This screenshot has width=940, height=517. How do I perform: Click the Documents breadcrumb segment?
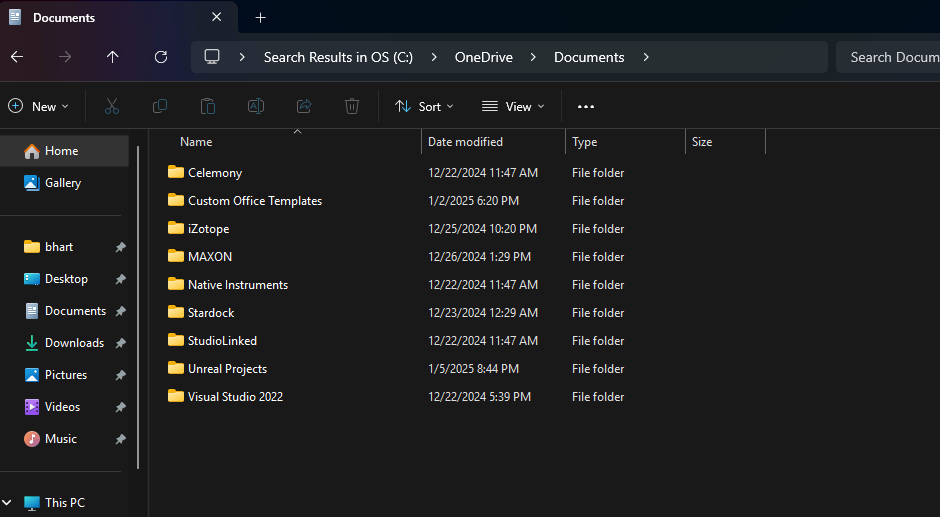coord(589,57)
